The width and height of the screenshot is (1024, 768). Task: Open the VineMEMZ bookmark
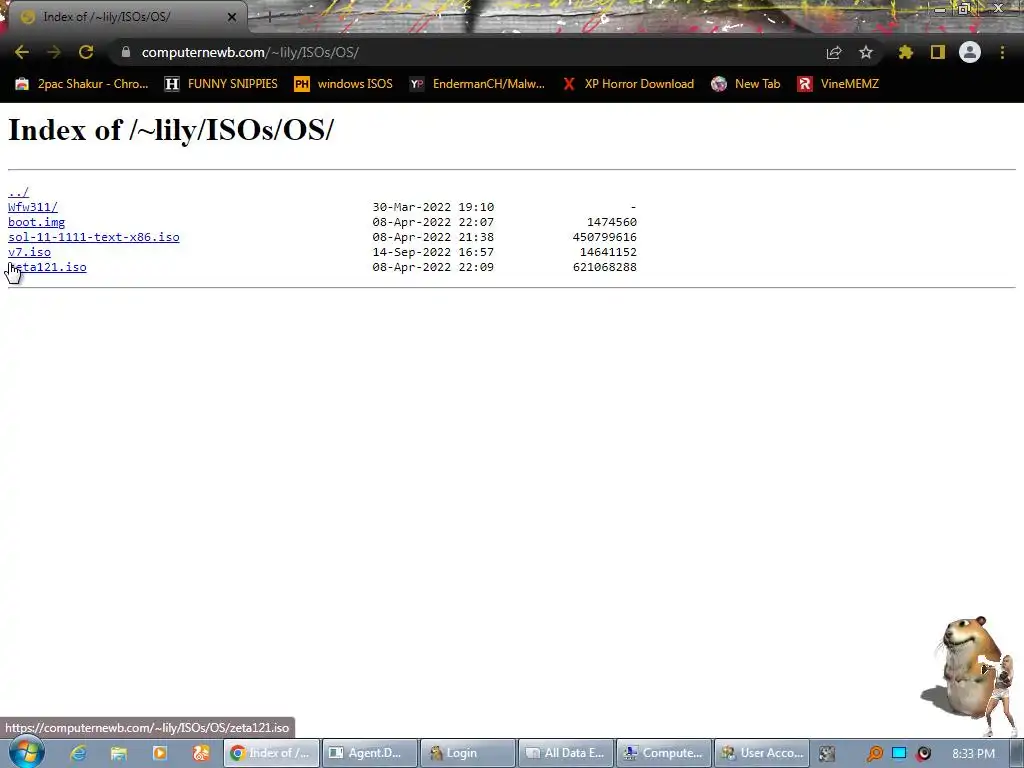(x=839, y=84)
